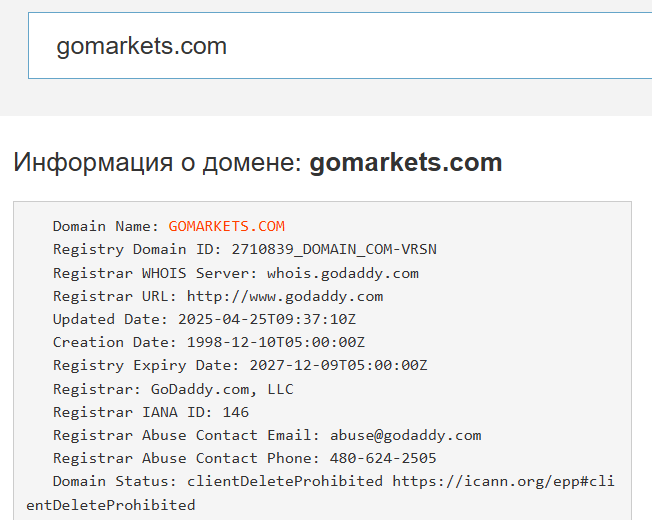Open the icann.org/epp status URL
This screenshot has height=520, width=652.
502,481
